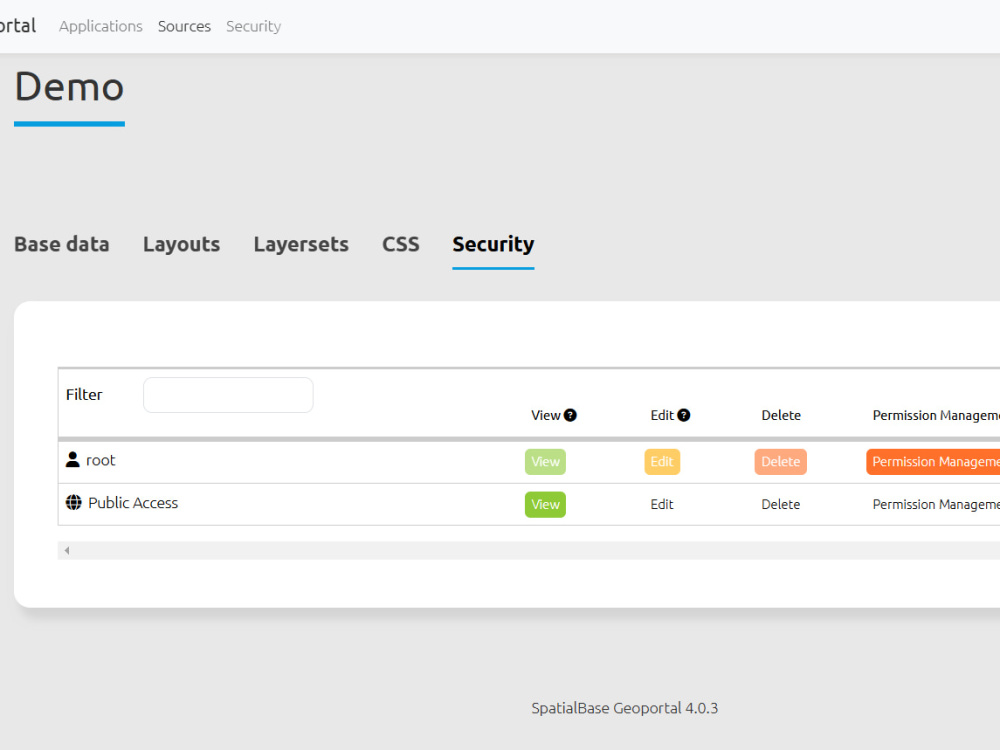This screenshot has width=1000, height=750.
Task: Open the Edit column help icon
Action: [684, 415]
